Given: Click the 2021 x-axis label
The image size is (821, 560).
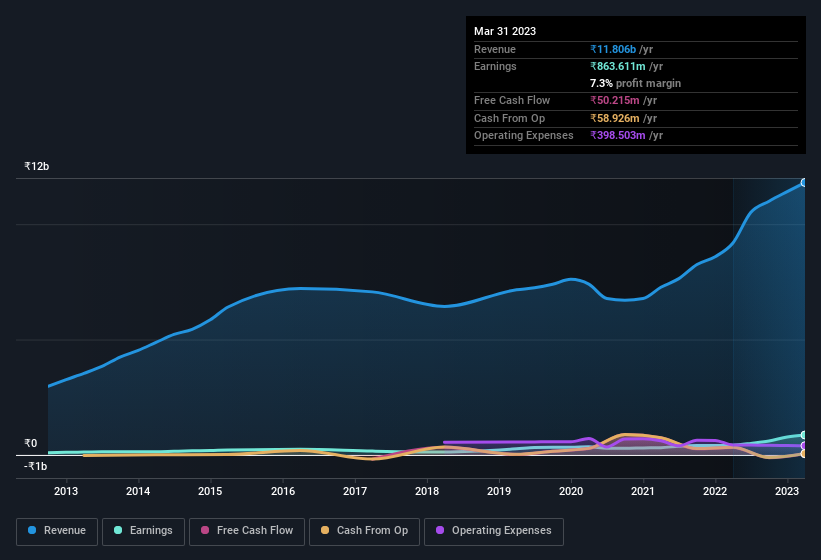Looking at the screenshot, I should point(643,491).
